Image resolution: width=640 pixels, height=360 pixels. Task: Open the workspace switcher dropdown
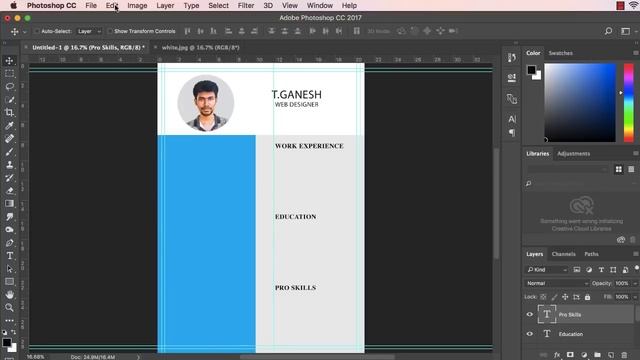click(x=626, y=31)
